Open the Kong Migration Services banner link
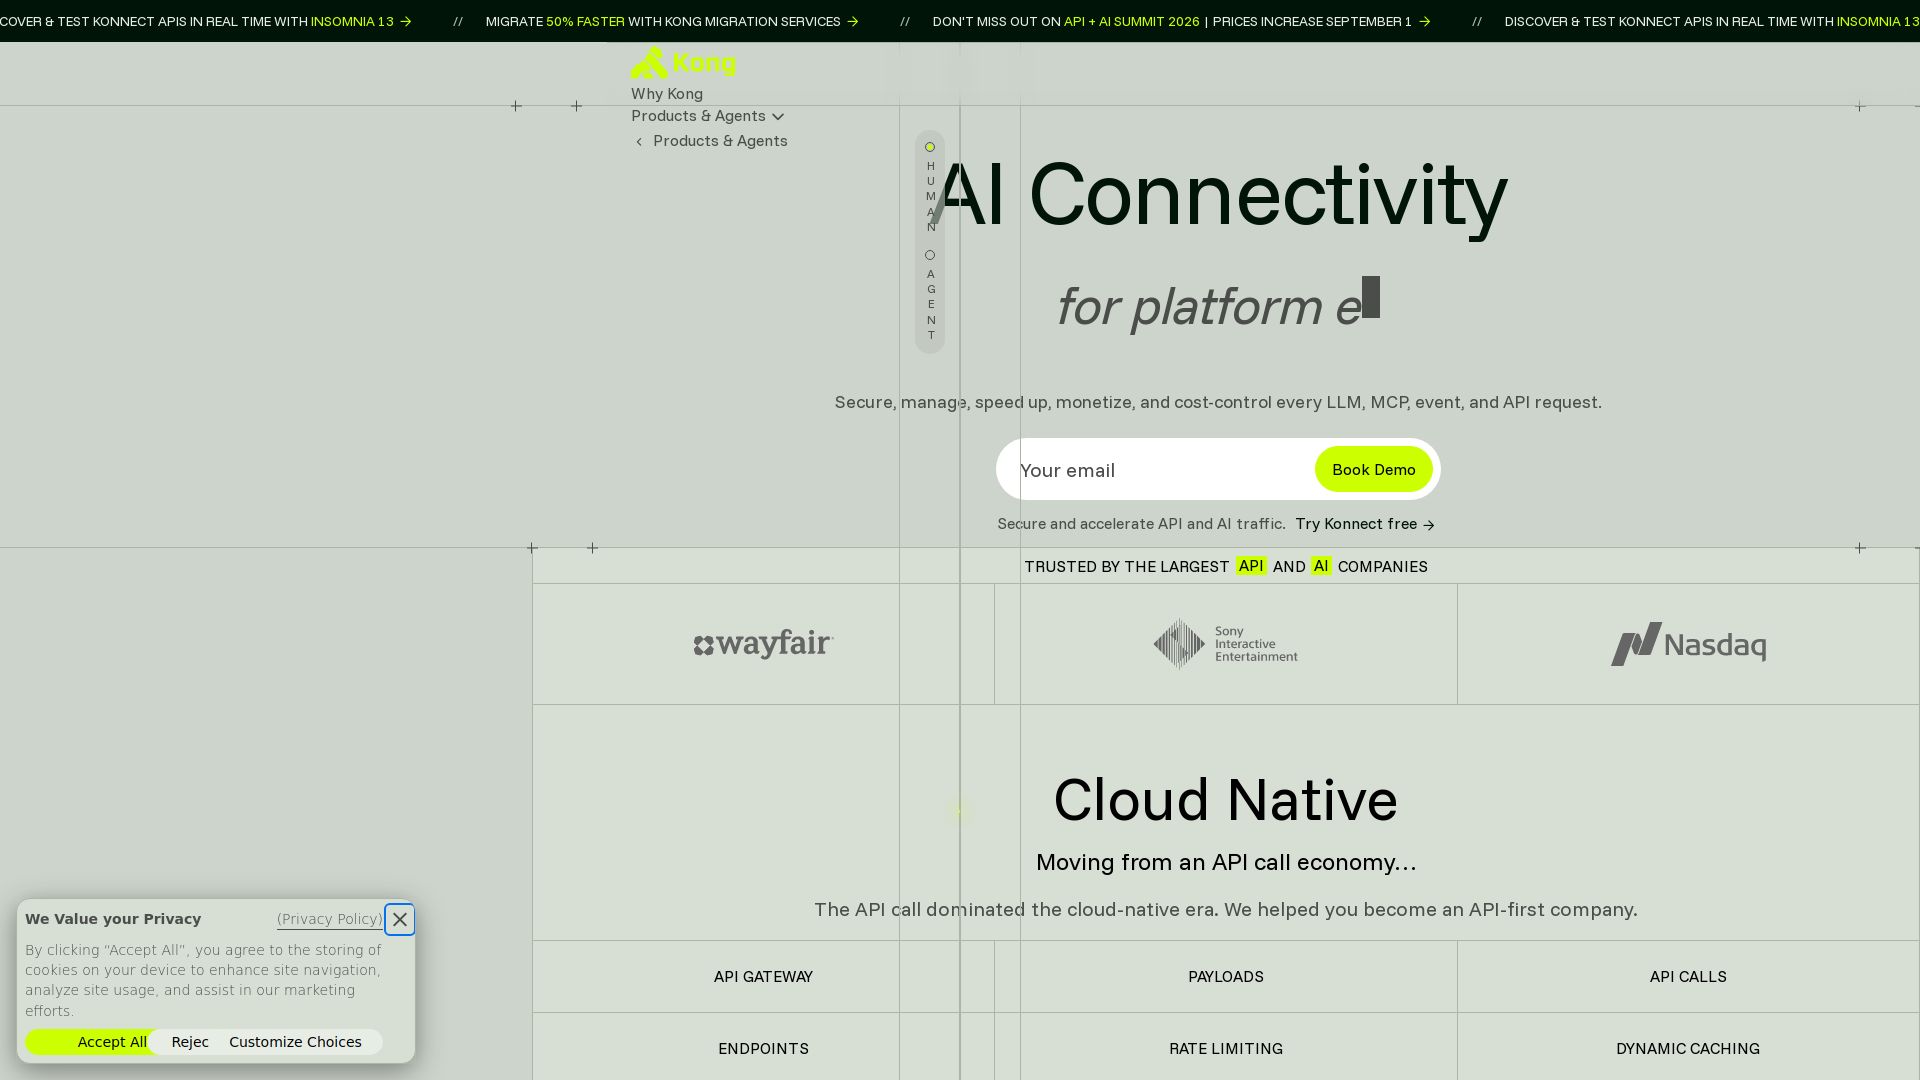The image size is (1920, 1080). point(672,21)
